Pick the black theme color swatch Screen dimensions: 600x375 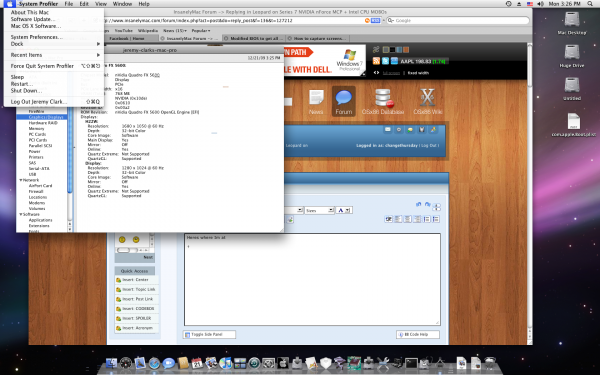[393, 50]
